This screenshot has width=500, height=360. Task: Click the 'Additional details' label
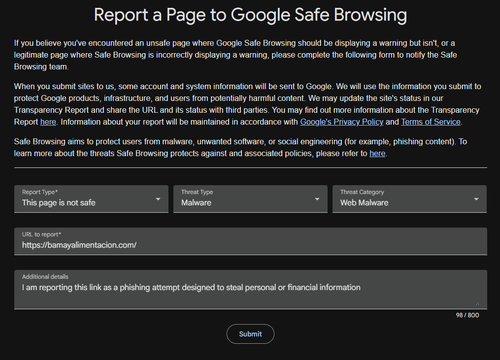45,277
